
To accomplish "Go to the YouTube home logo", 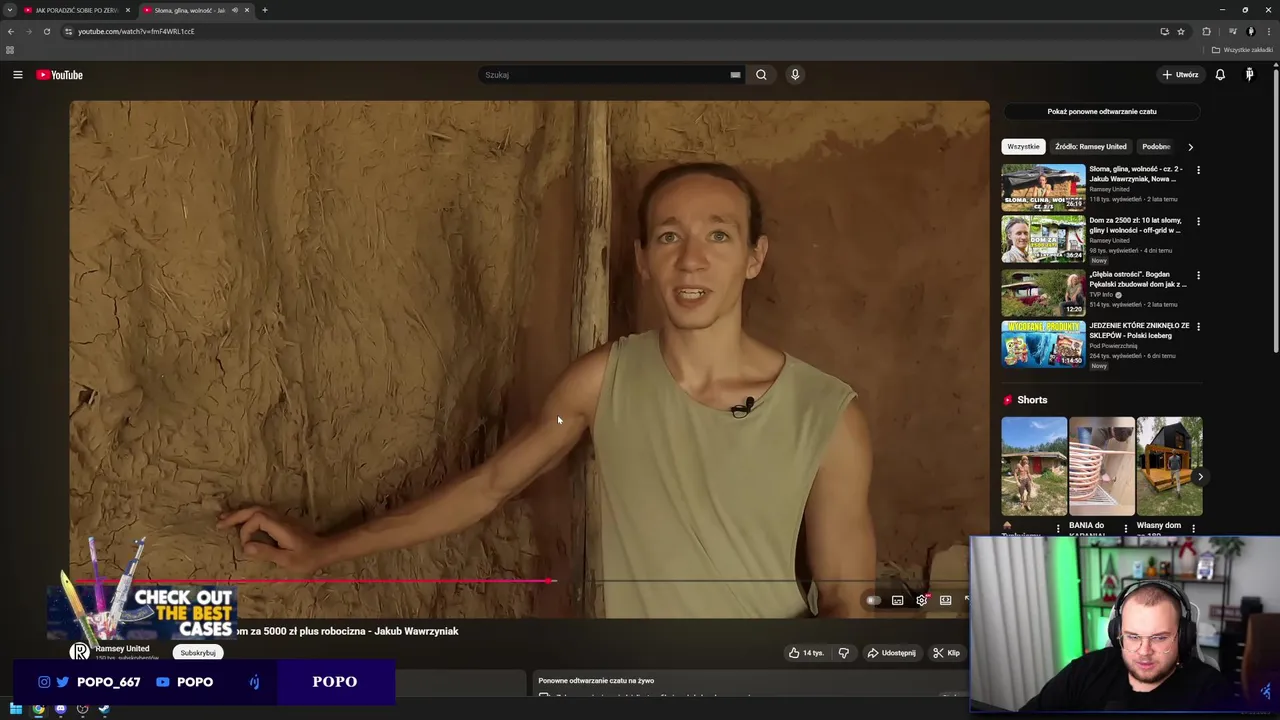I will (60, 75).
